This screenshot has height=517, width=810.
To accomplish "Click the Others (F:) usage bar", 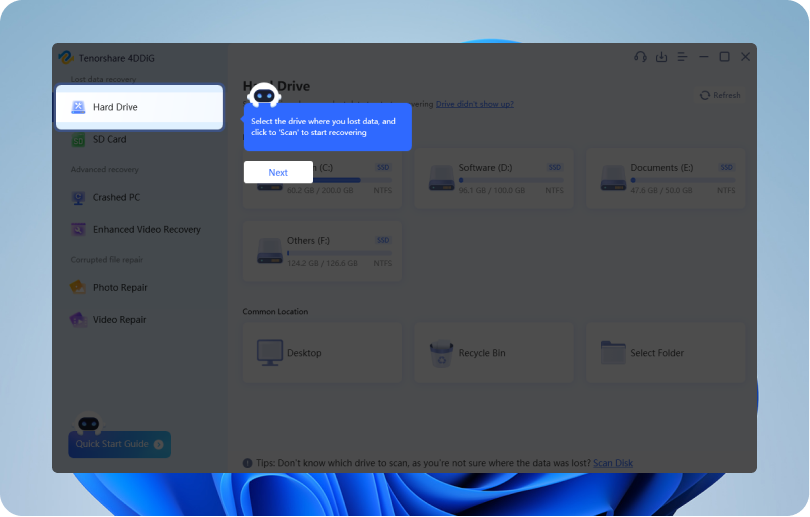I will click(339, 253).
